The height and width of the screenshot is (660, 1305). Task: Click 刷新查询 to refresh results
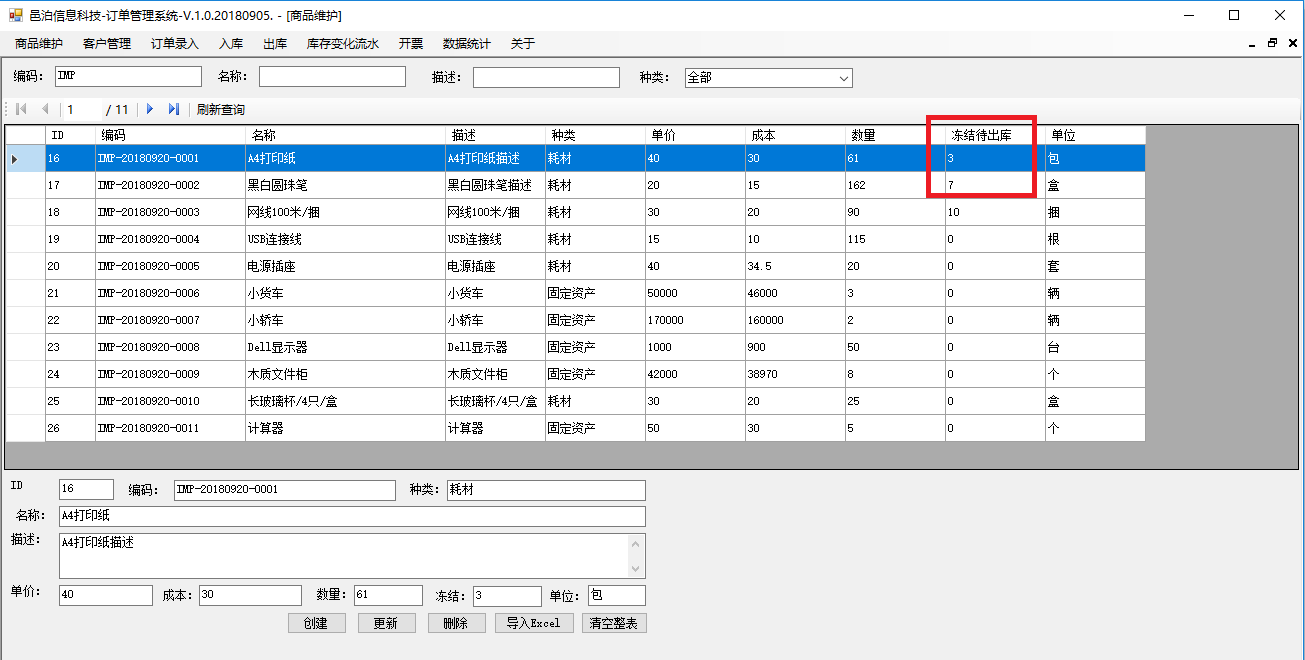tap(221, 110)
